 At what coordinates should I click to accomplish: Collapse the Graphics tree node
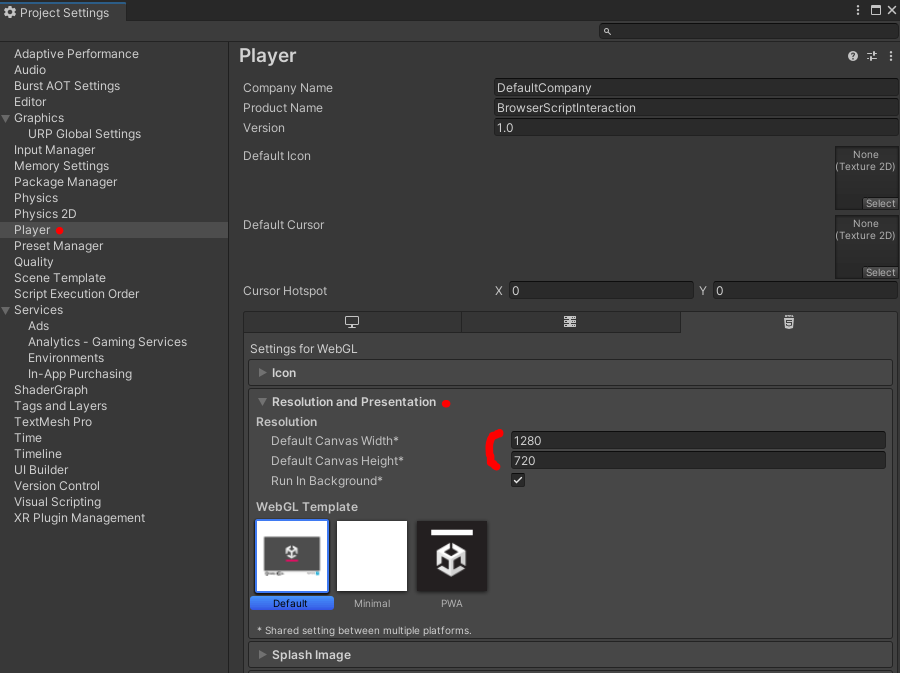point(6,118)
